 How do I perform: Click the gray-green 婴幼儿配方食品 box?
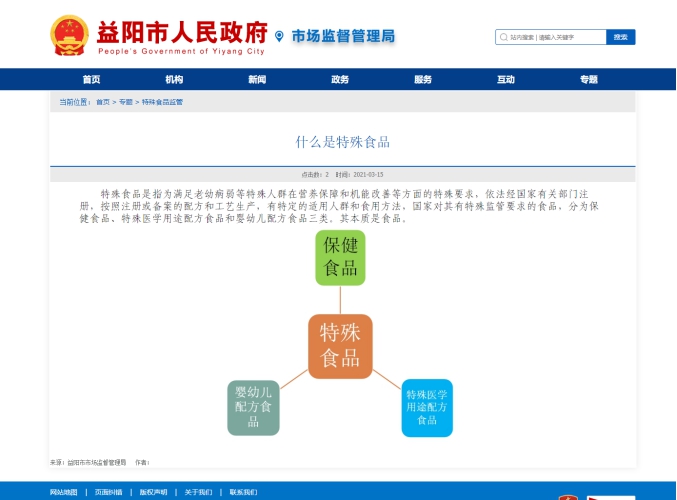click(253, 408)
